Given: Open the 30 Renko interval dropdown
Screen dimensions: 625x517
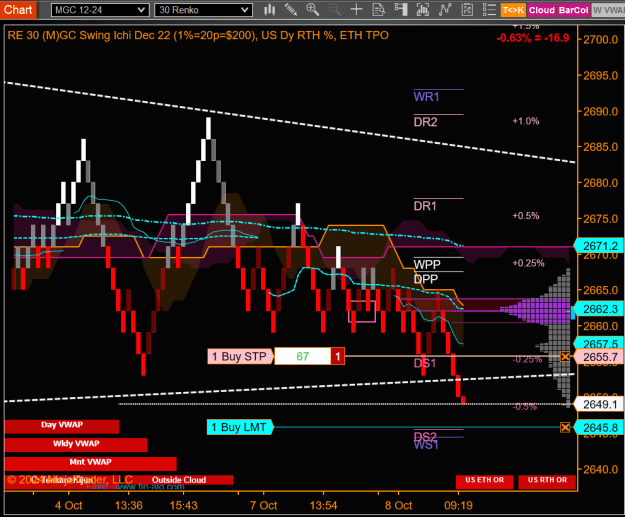Looking at the screenshot, I should point(203,10).
